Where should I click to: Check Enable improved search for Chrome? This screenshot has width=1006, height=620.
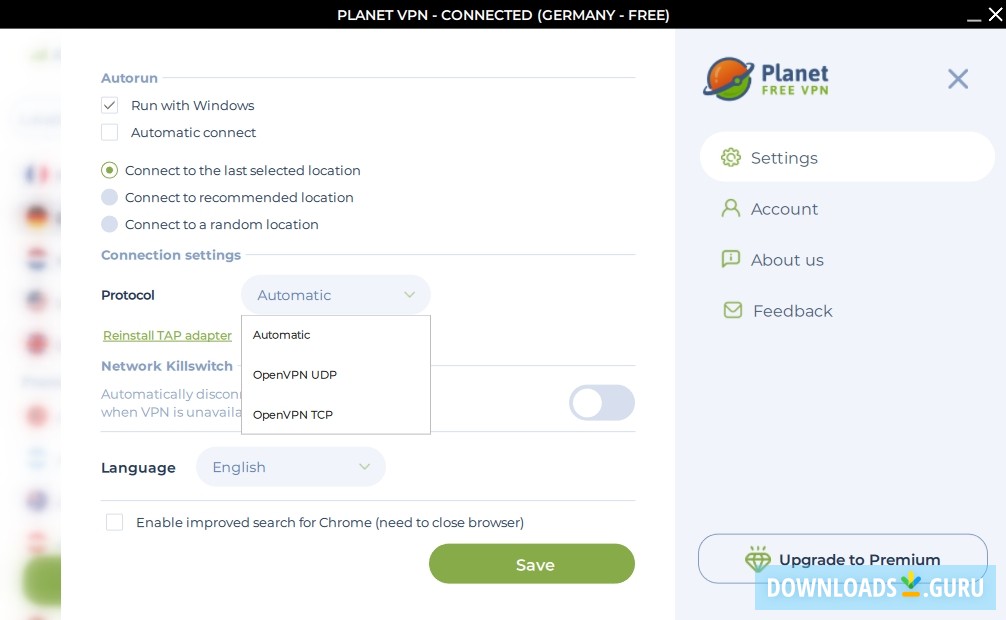tap(115, 522)
